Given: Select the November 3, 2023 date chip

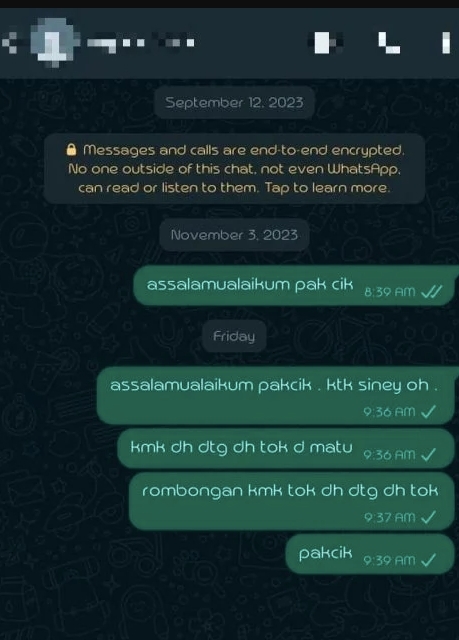Looking at the screenshot, I should coord(234,235).
